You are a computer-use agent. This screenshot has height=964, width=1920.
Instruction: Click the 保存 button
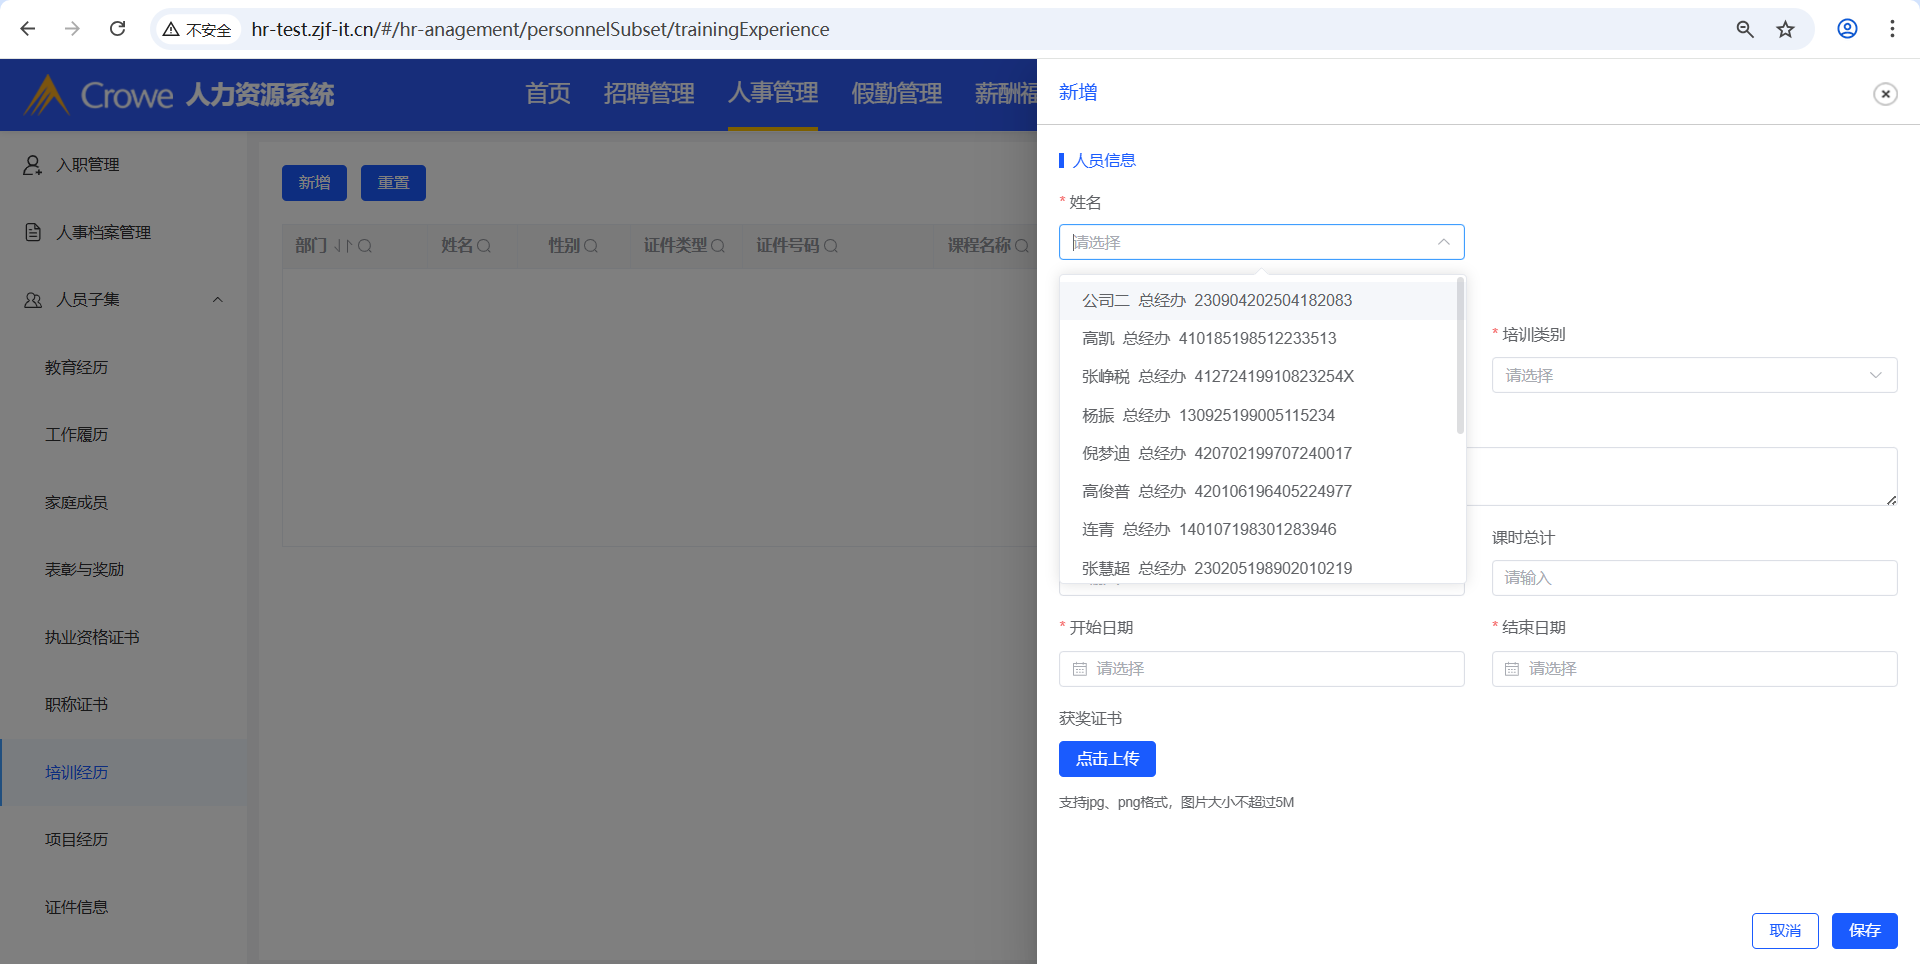(x=1864, y=931)
